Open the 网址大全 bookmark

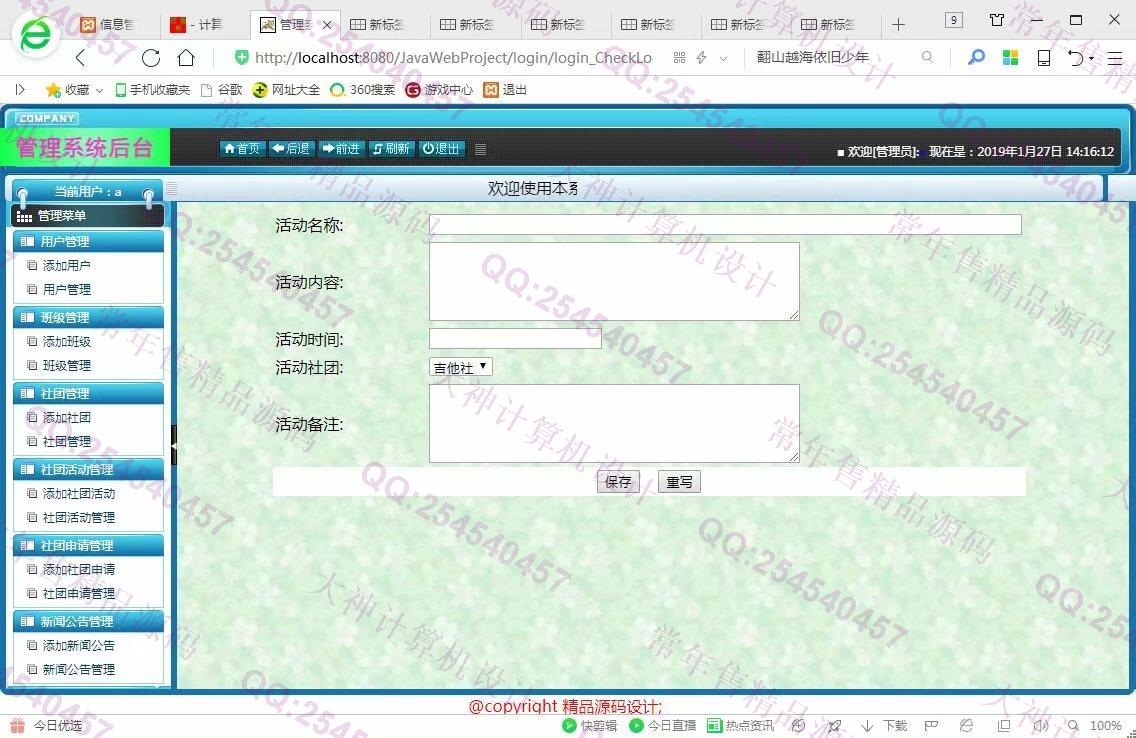[x=286, y=90]
